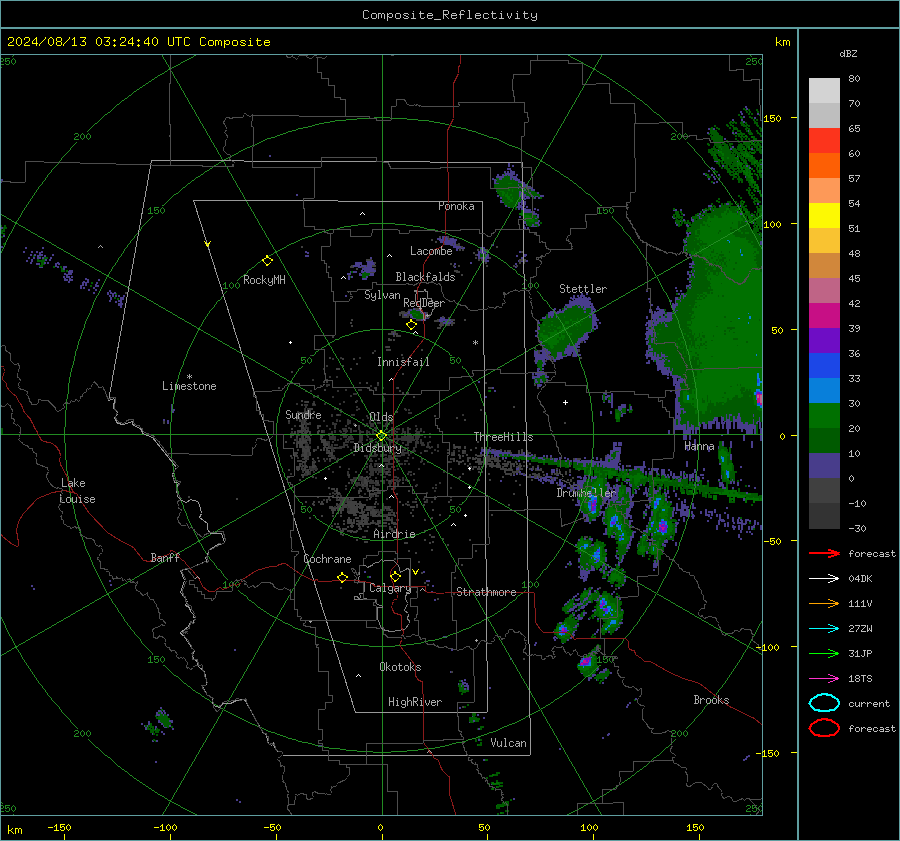Click the white 04DK arrow icon
Image resolution: width=900 pixels, height=841 pixels.
pos(824,578)
